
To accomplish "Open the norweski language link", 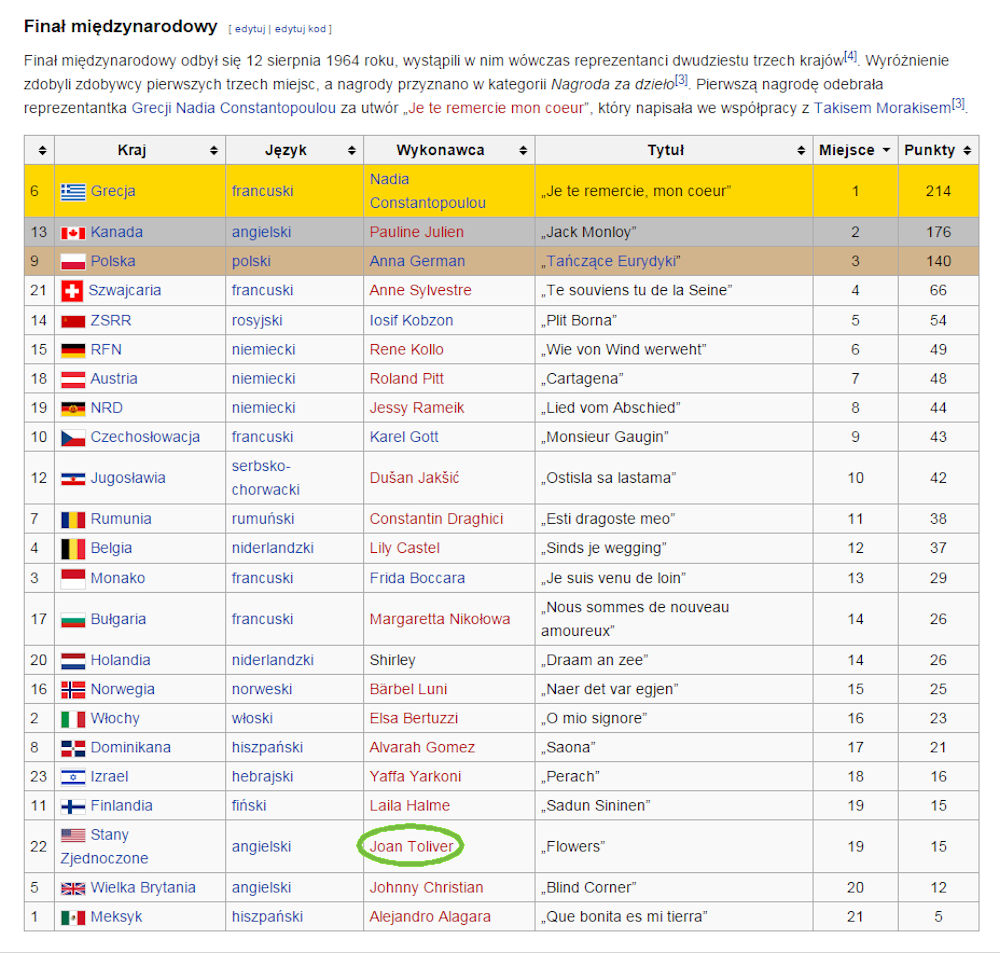I will coord(261,690).
